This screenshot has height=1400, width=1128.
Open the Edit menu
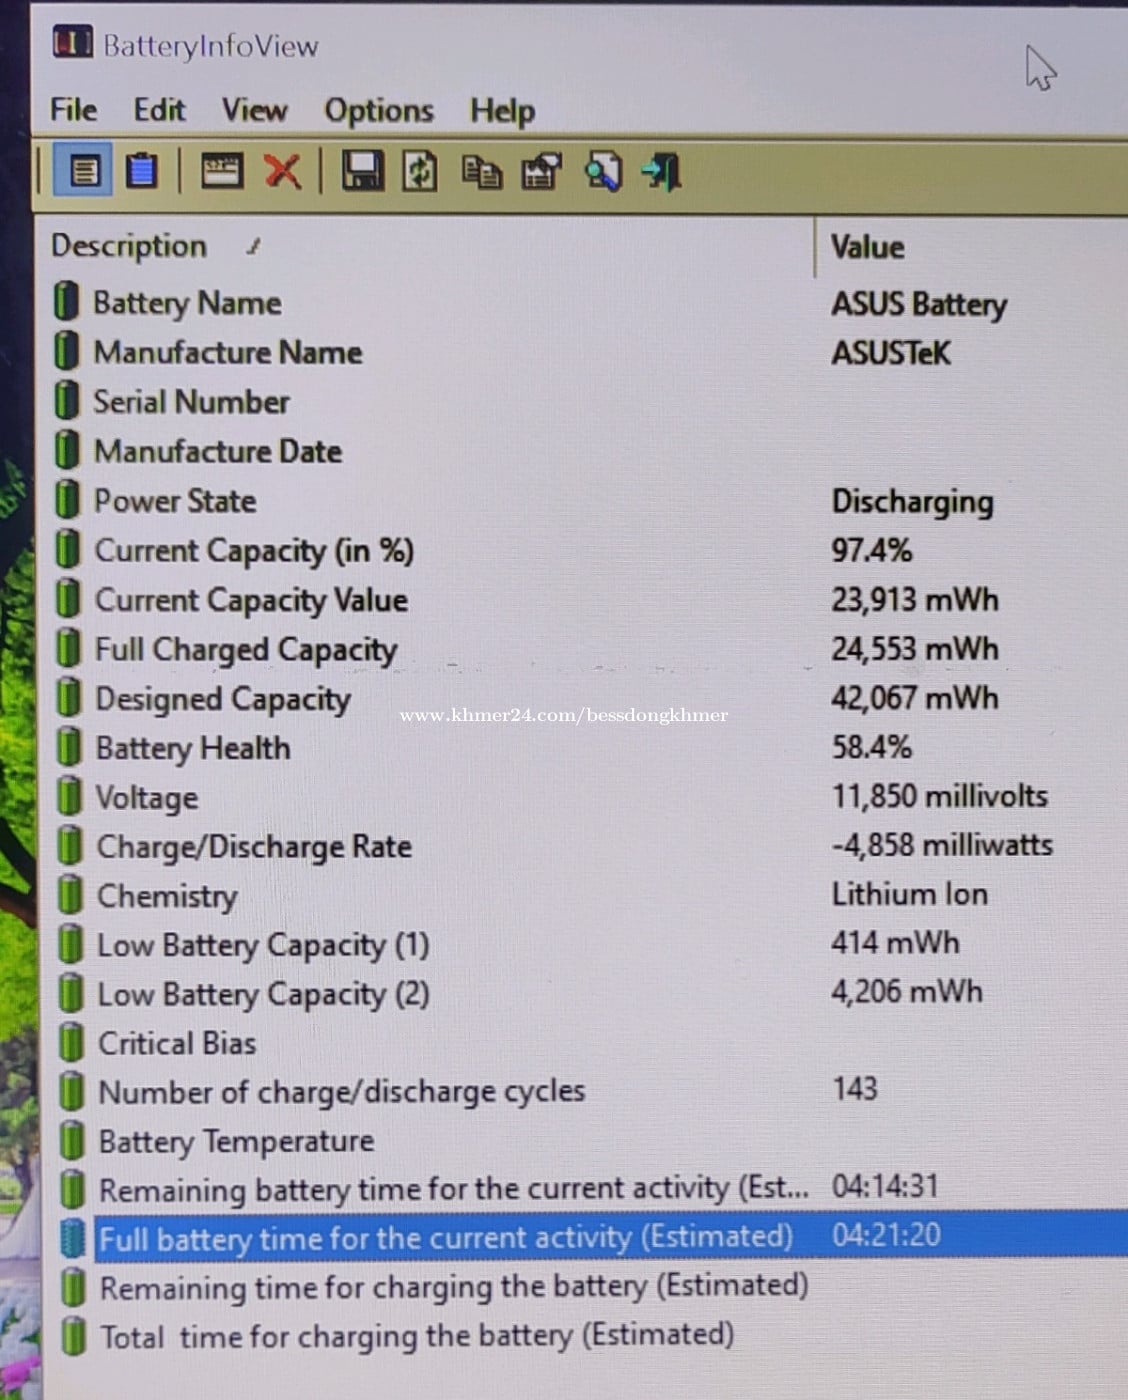pos(159,109)
